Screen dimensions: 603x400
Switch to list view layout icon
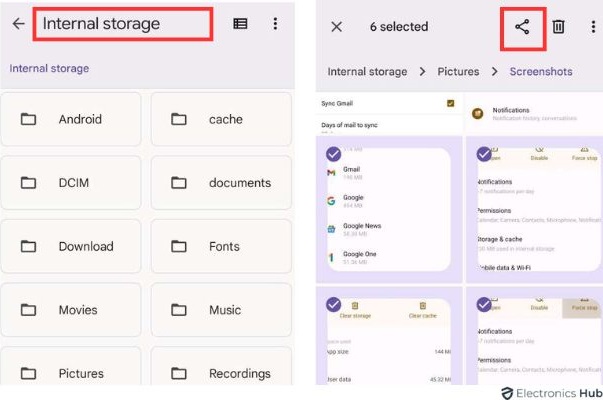pyautogui.click(x=240, y=24)
